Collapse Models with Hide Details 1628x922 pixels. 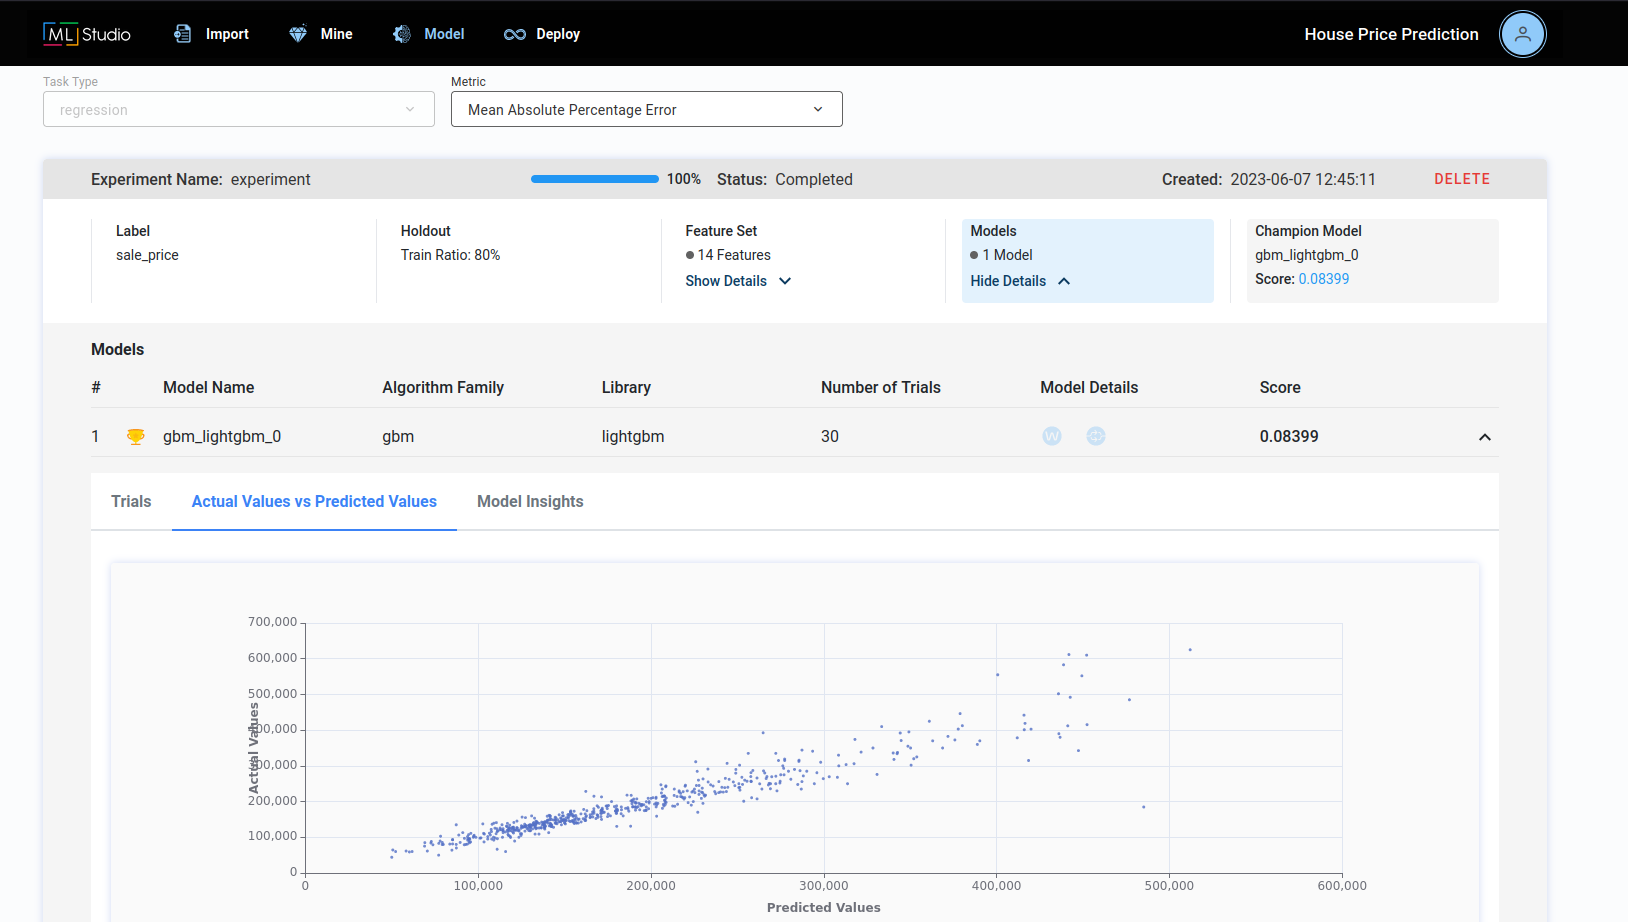click(1020, 281)
